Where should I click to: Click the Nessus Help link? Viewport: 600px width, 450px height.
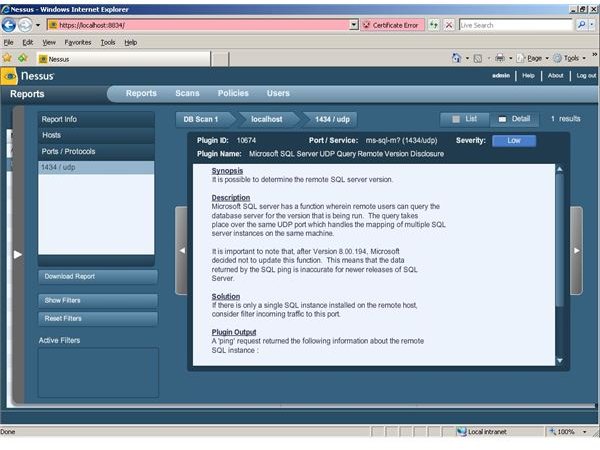528,76
